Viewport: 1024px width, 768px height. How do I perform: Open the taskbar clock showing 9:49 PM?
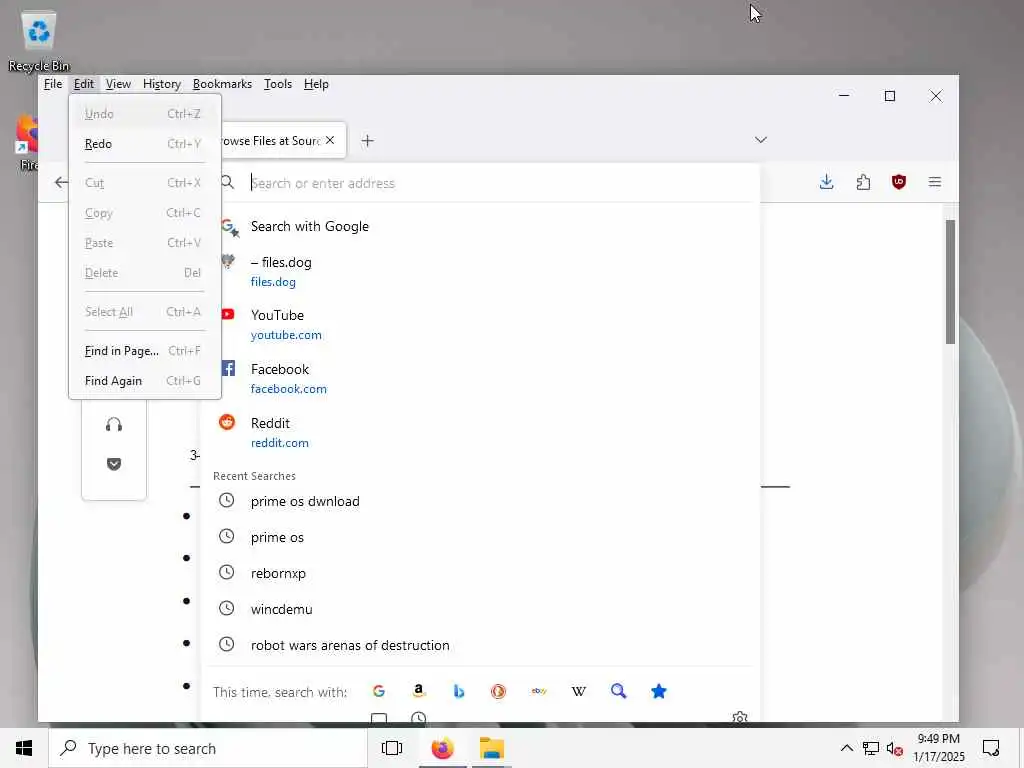pos(938,748)
